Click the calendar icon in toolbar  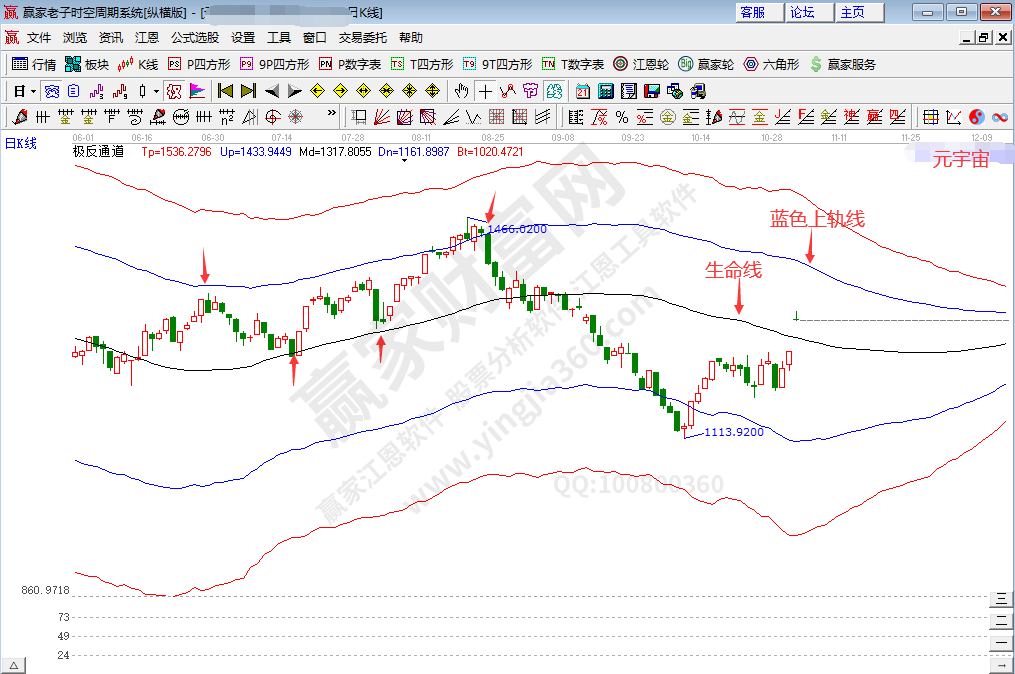pos(583,91)
